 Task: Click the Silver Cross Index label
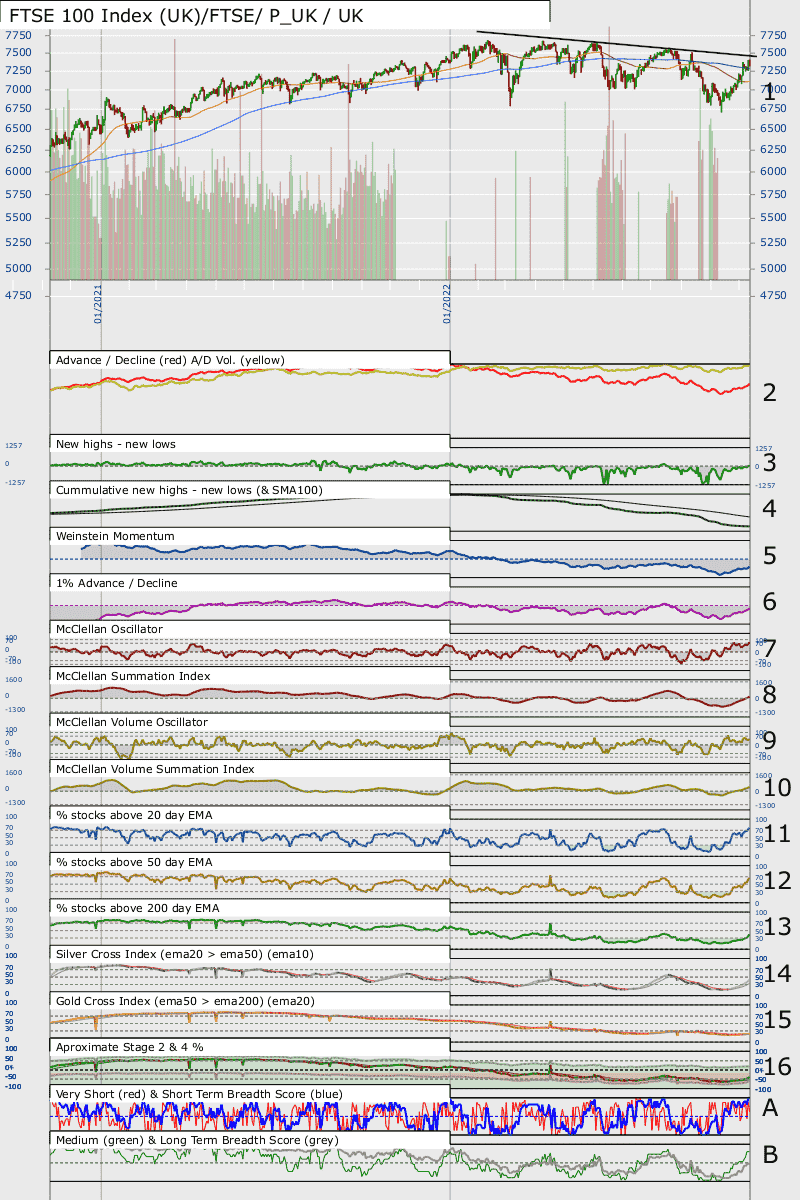tap(185, 955)
